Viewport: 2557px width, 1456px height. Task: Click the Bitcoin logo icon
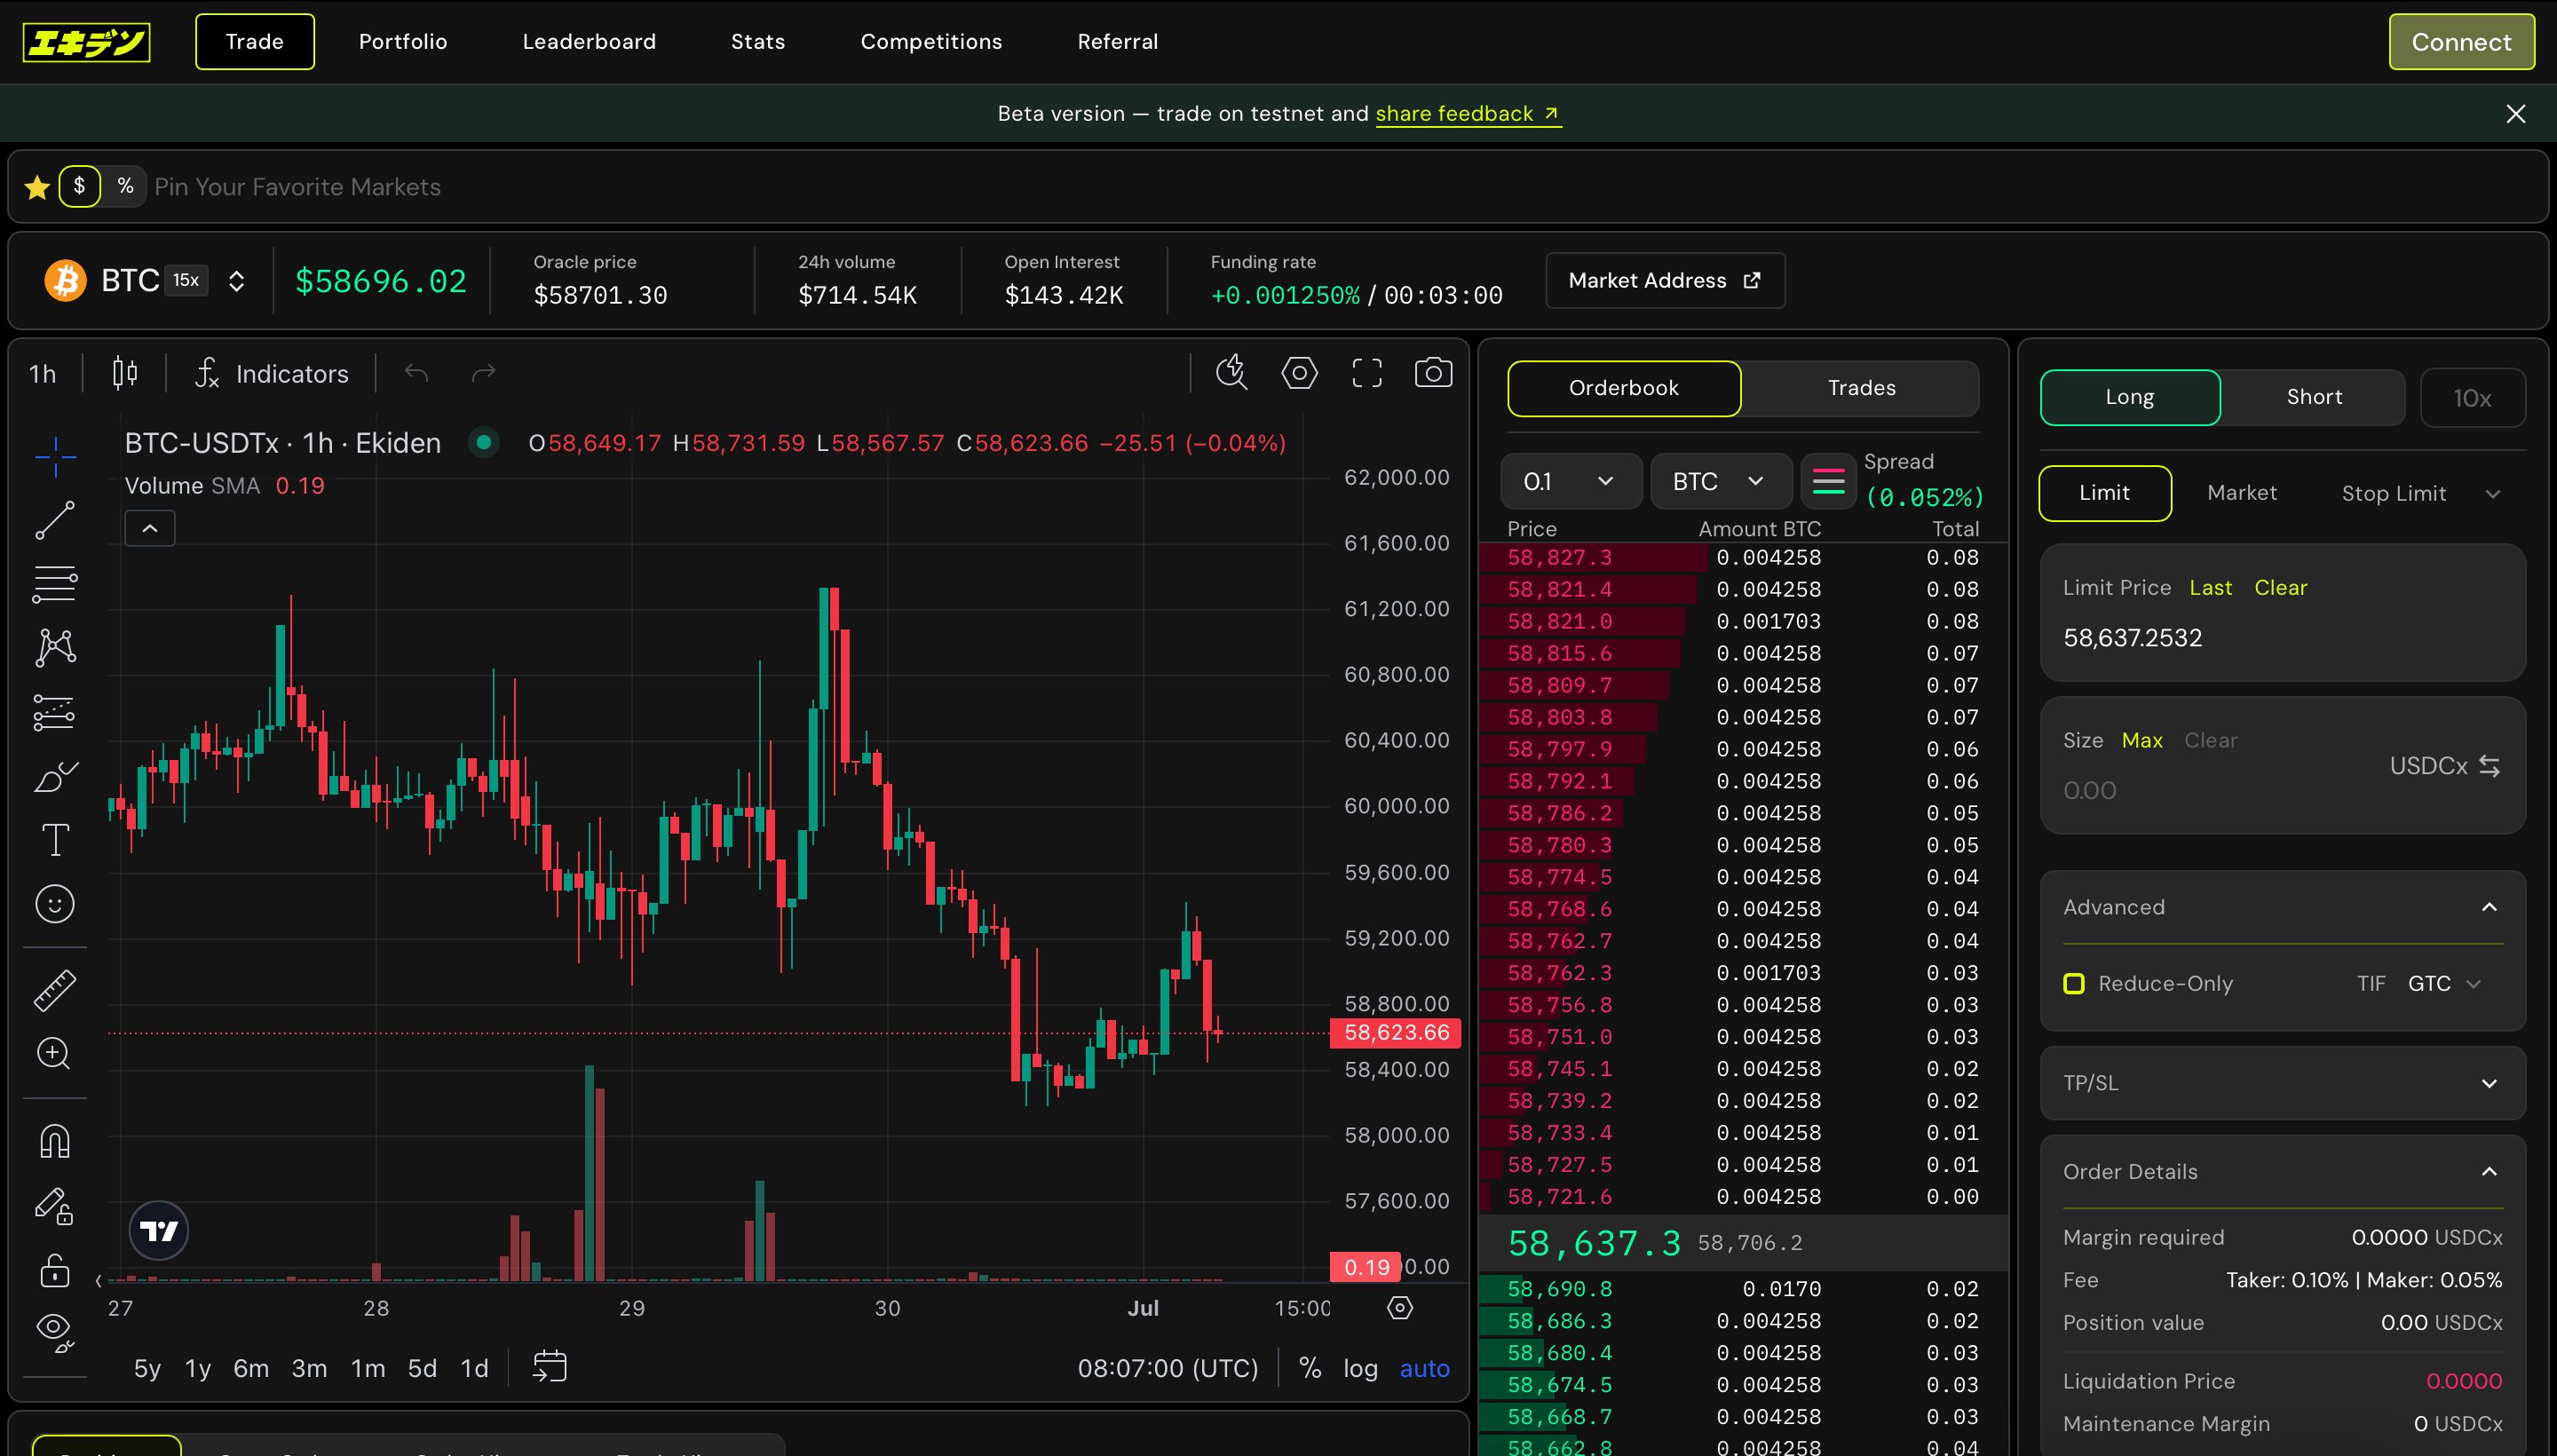(x=65, y=281)
